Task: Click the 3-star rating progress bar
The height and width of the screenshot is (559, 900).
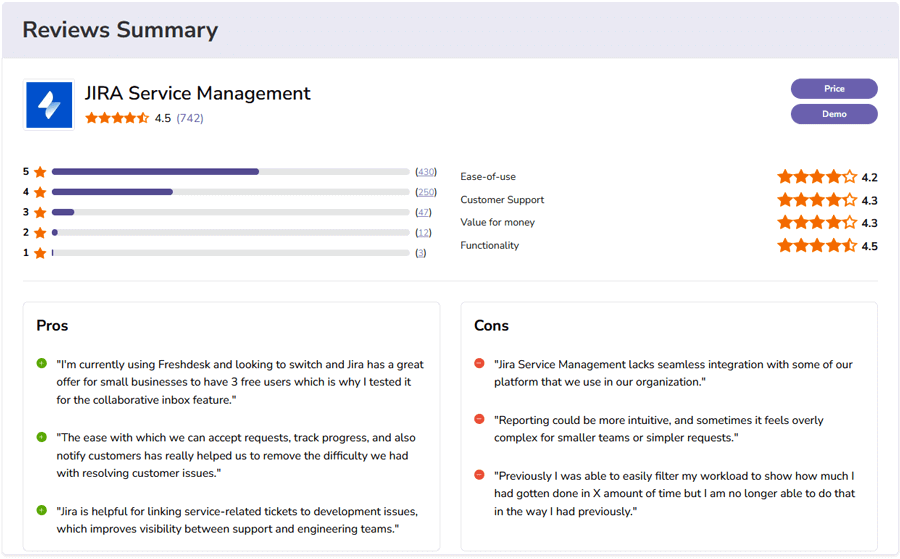Action: point(230,212)
